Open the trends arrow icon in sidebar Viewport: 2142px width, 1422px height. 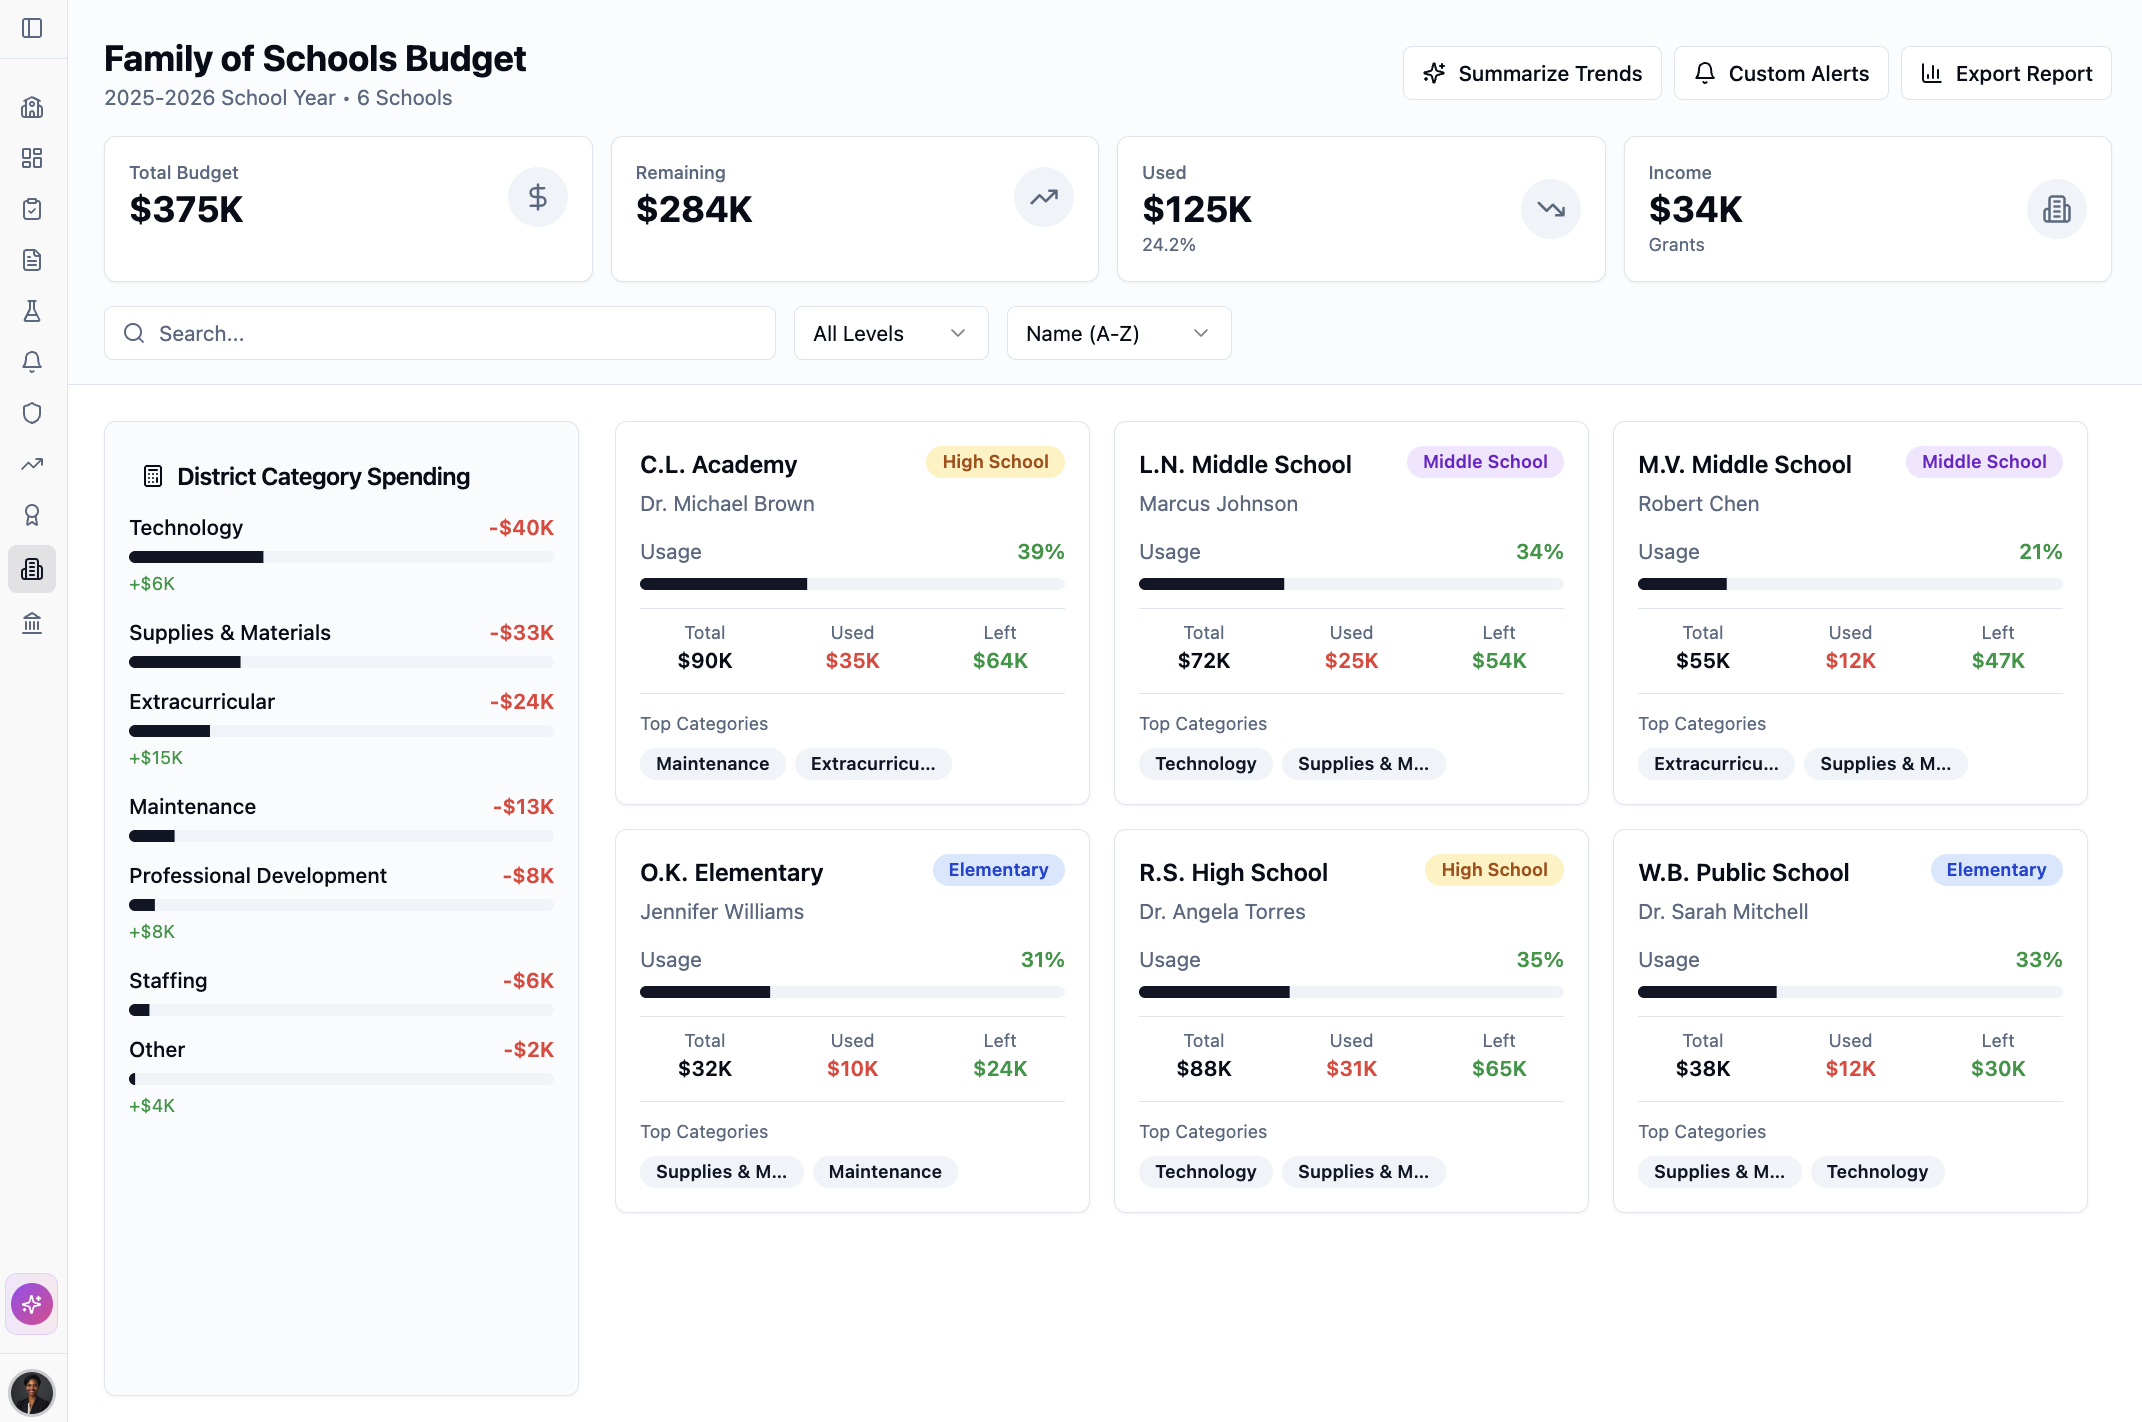pos(32,464)
